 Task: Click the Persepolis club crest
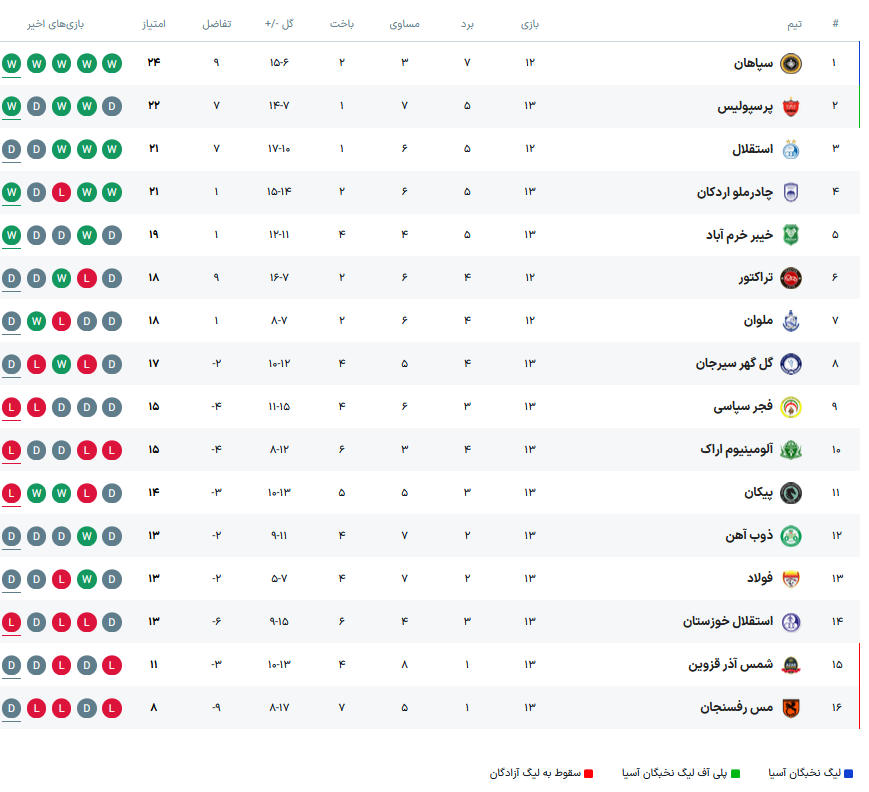point(790,106)
